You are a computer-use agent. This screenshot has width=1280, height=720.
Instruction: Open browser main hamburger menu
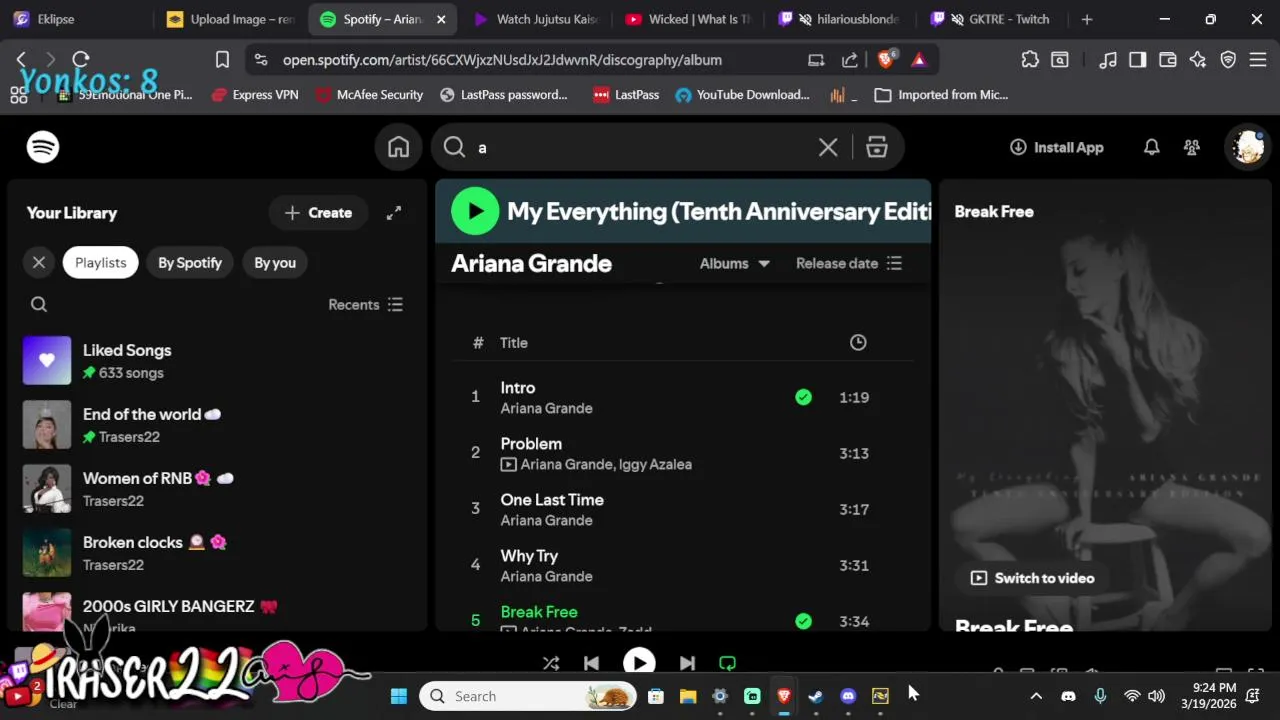(1258, 60)
